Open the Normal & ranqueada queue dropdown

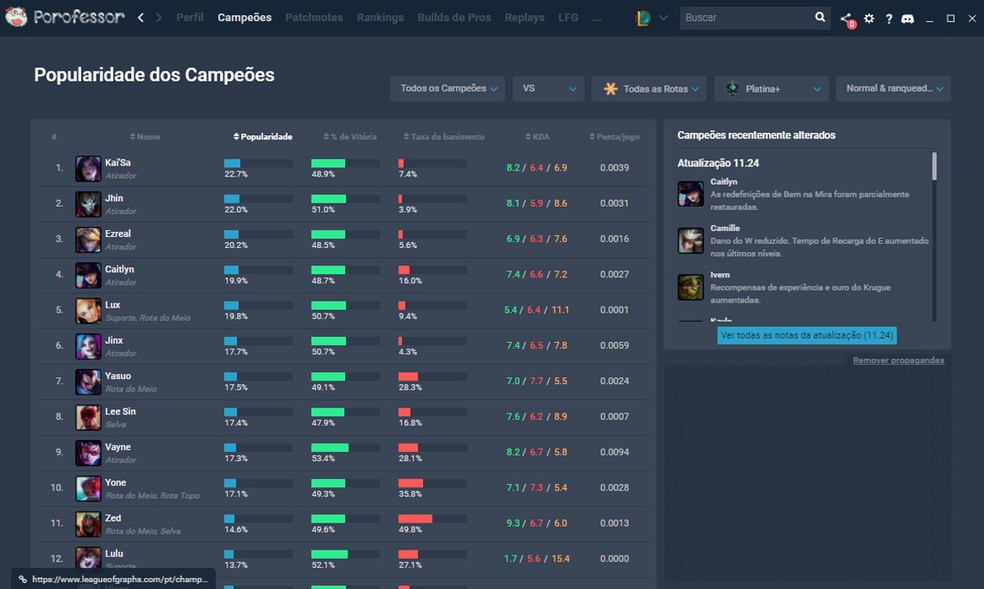point(891,88)
